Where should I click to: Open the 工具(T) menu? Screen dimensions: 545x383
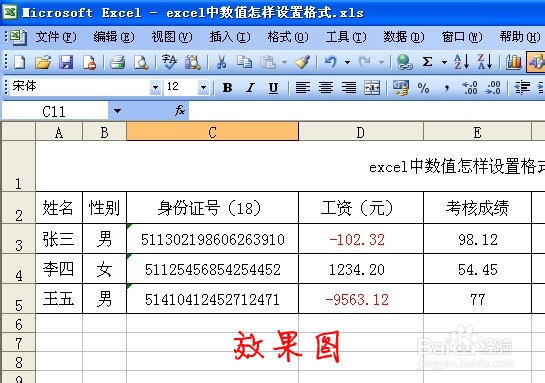click(346, 37)
